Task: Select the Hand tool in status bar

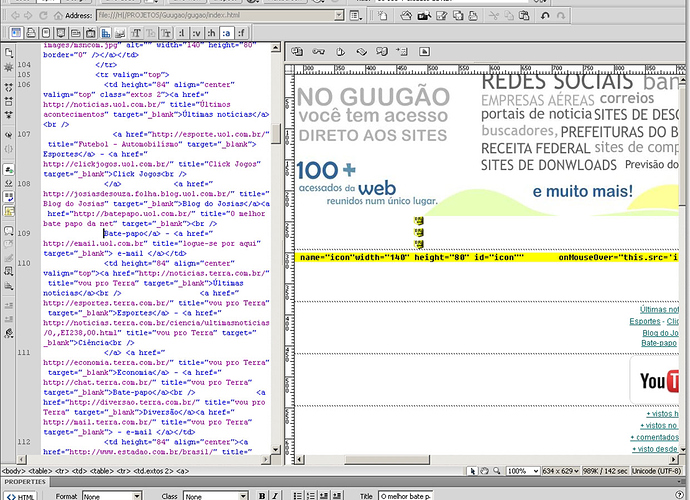Action: [484, 471]
